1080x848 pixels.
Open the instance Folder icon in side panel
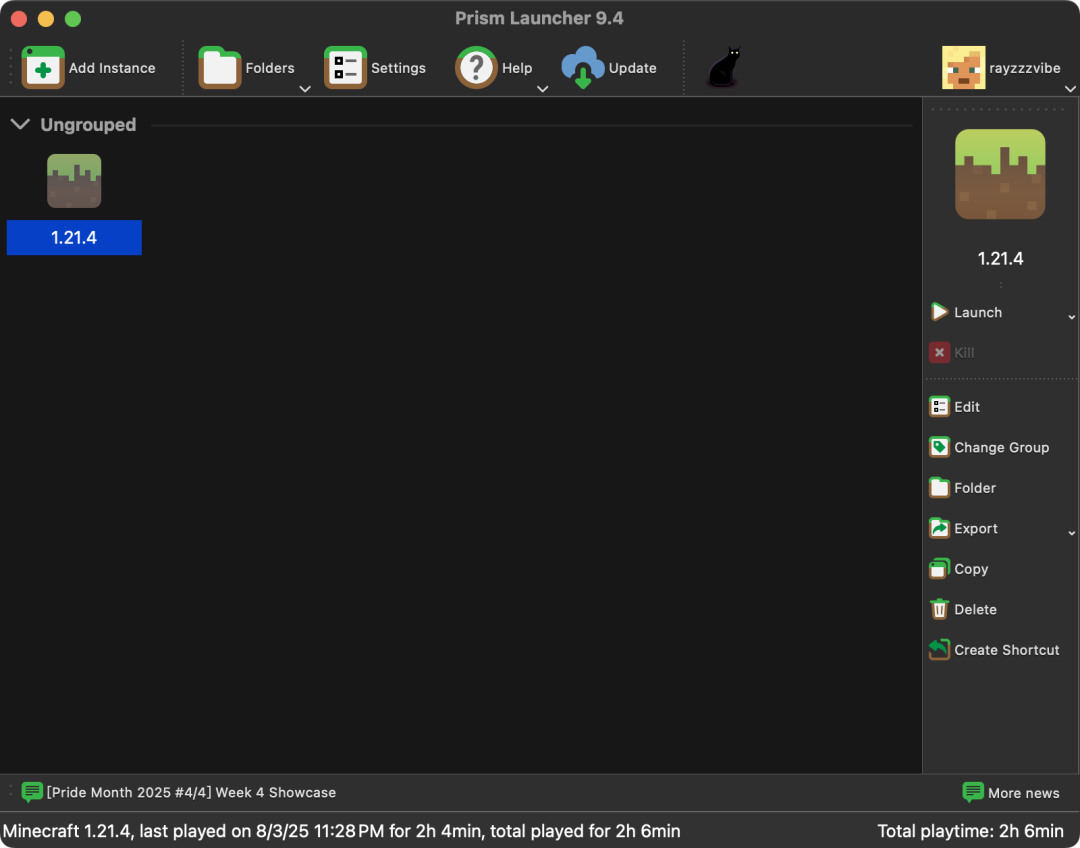(939, 488)
